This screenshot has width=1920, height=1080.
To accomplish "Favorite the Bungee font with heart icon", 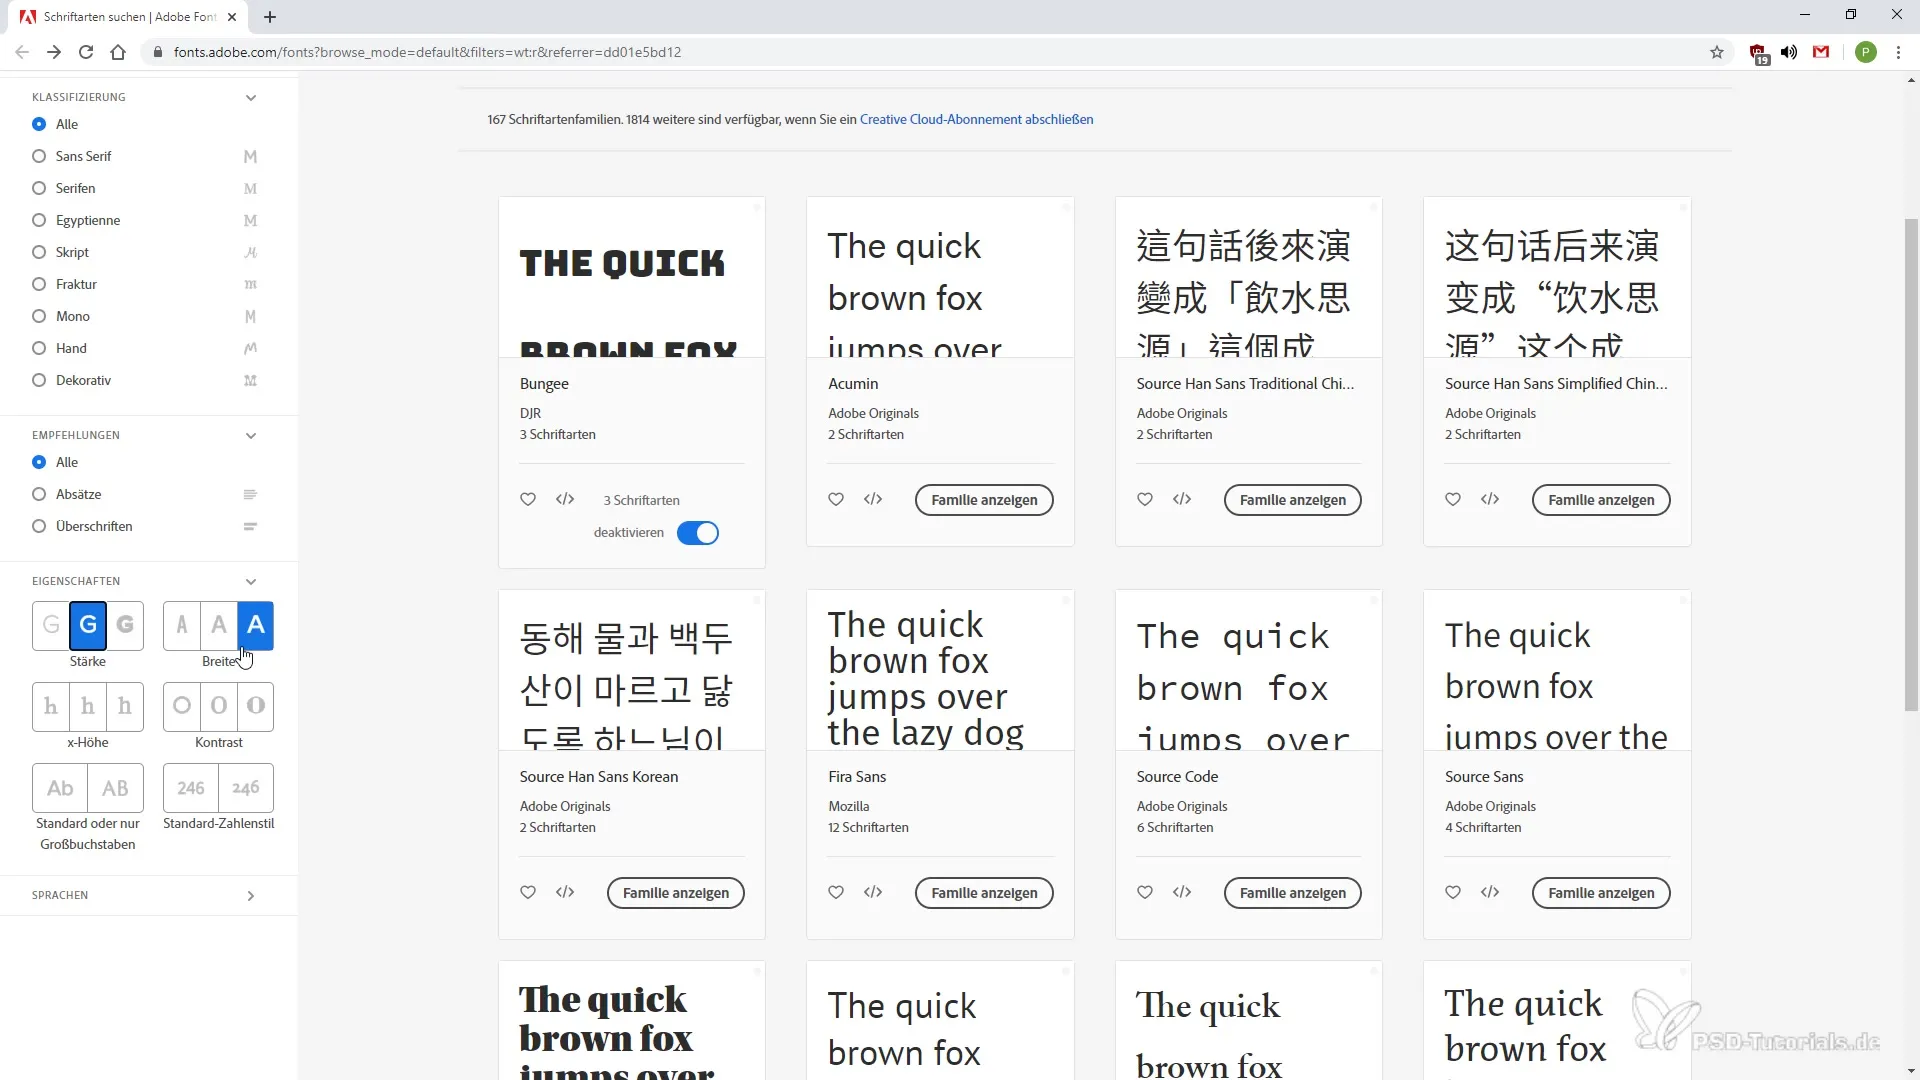I will pos(528,499).
